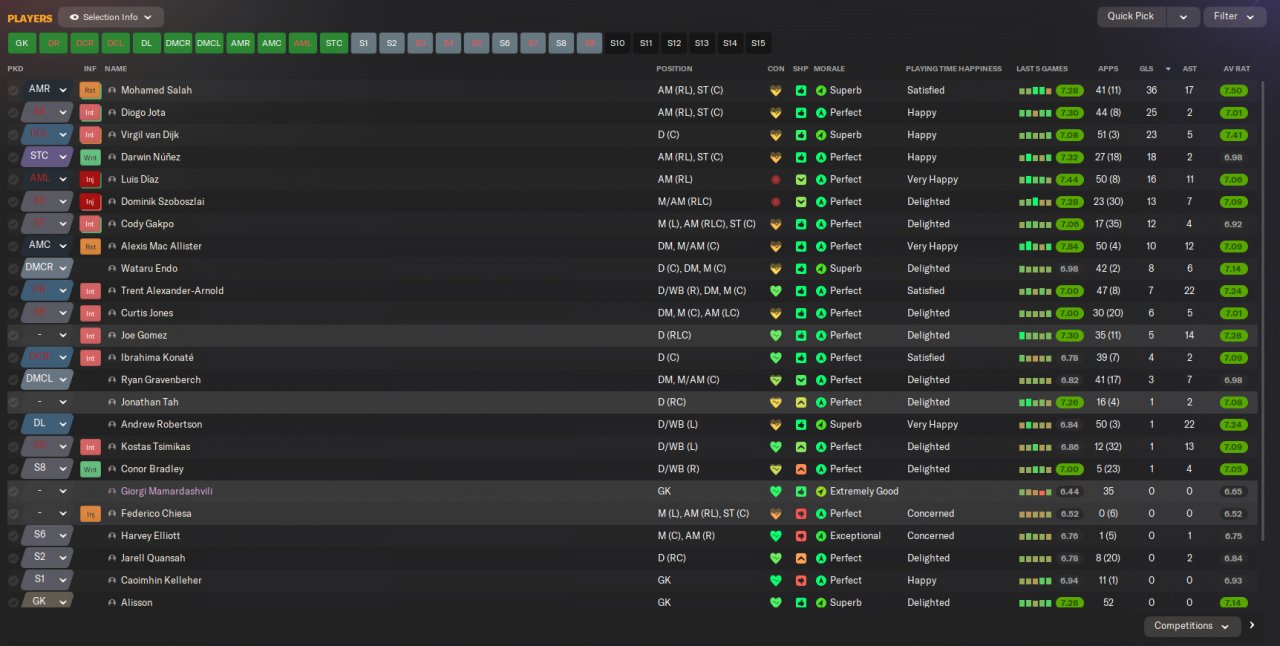Image resolution: width=1280 pixels, height=646 pixels.
Task: Click the Rst status badge for Mohamed Salah
Action: [x=90, y=90]
